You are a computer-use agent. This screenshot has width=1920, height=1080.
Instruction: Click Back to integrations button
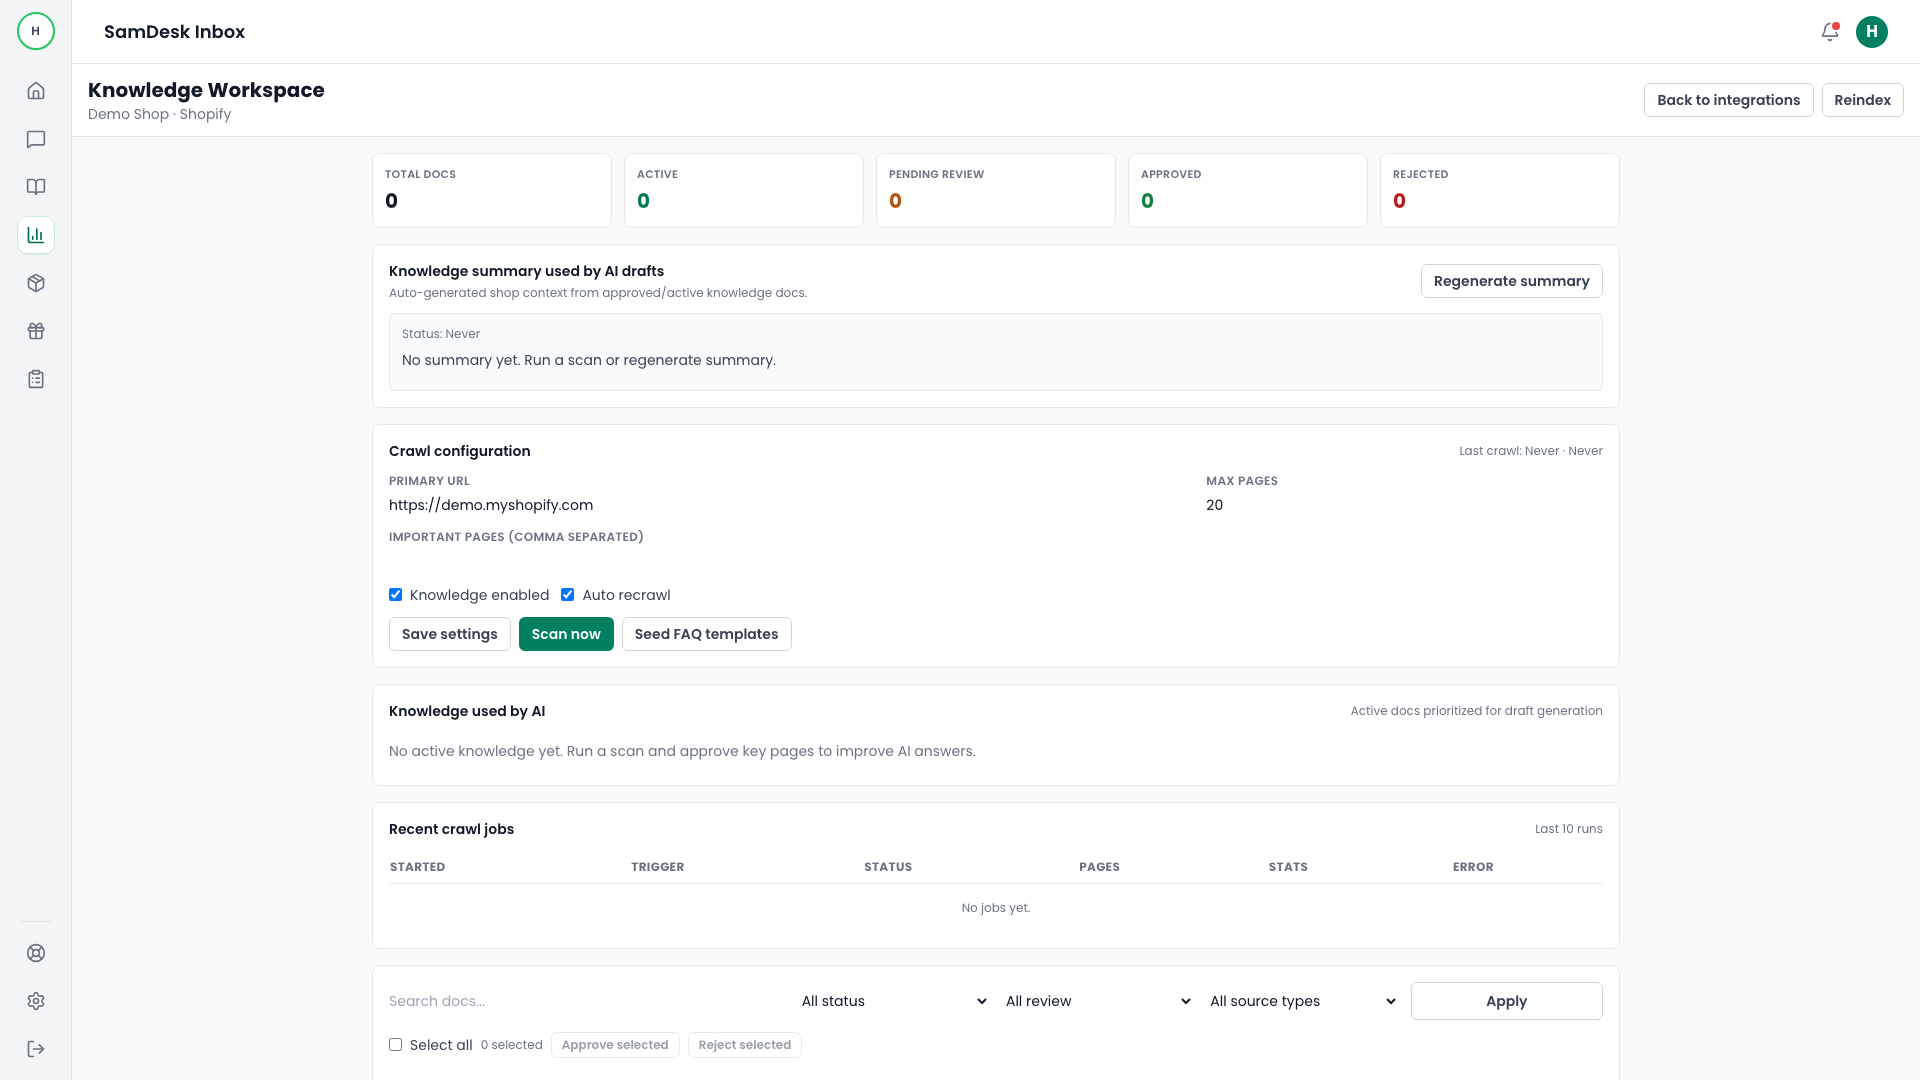(1728, 100)
